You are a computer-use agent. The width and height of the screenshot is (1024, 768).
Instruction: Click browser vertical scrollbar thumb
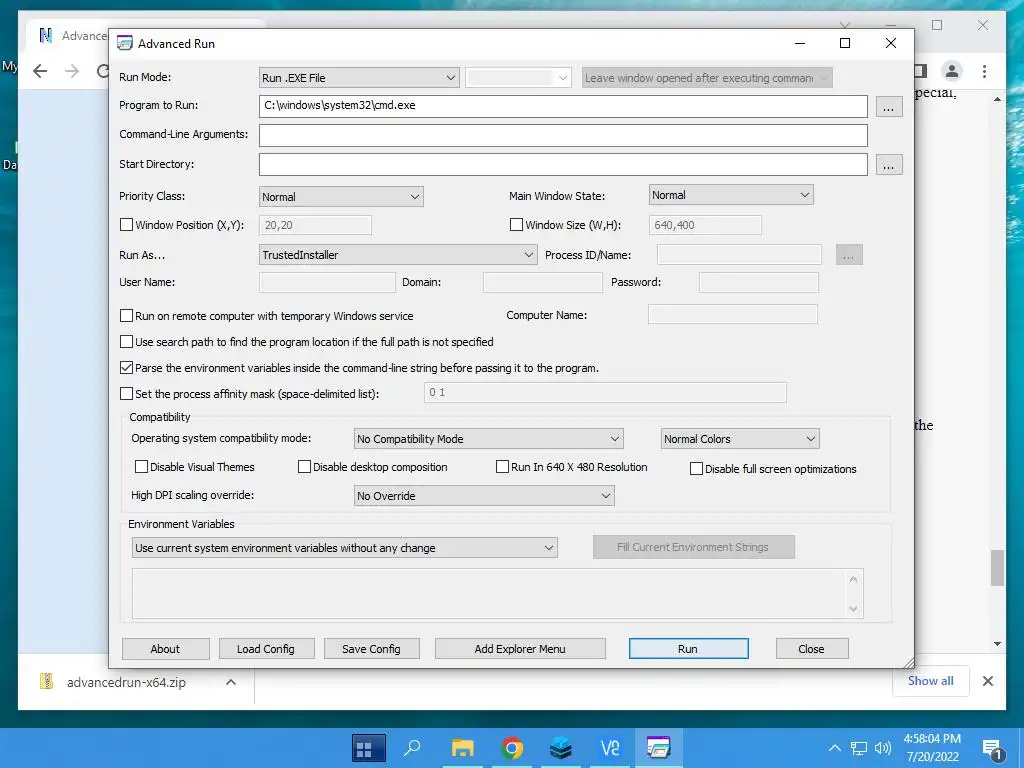[997, 568]
